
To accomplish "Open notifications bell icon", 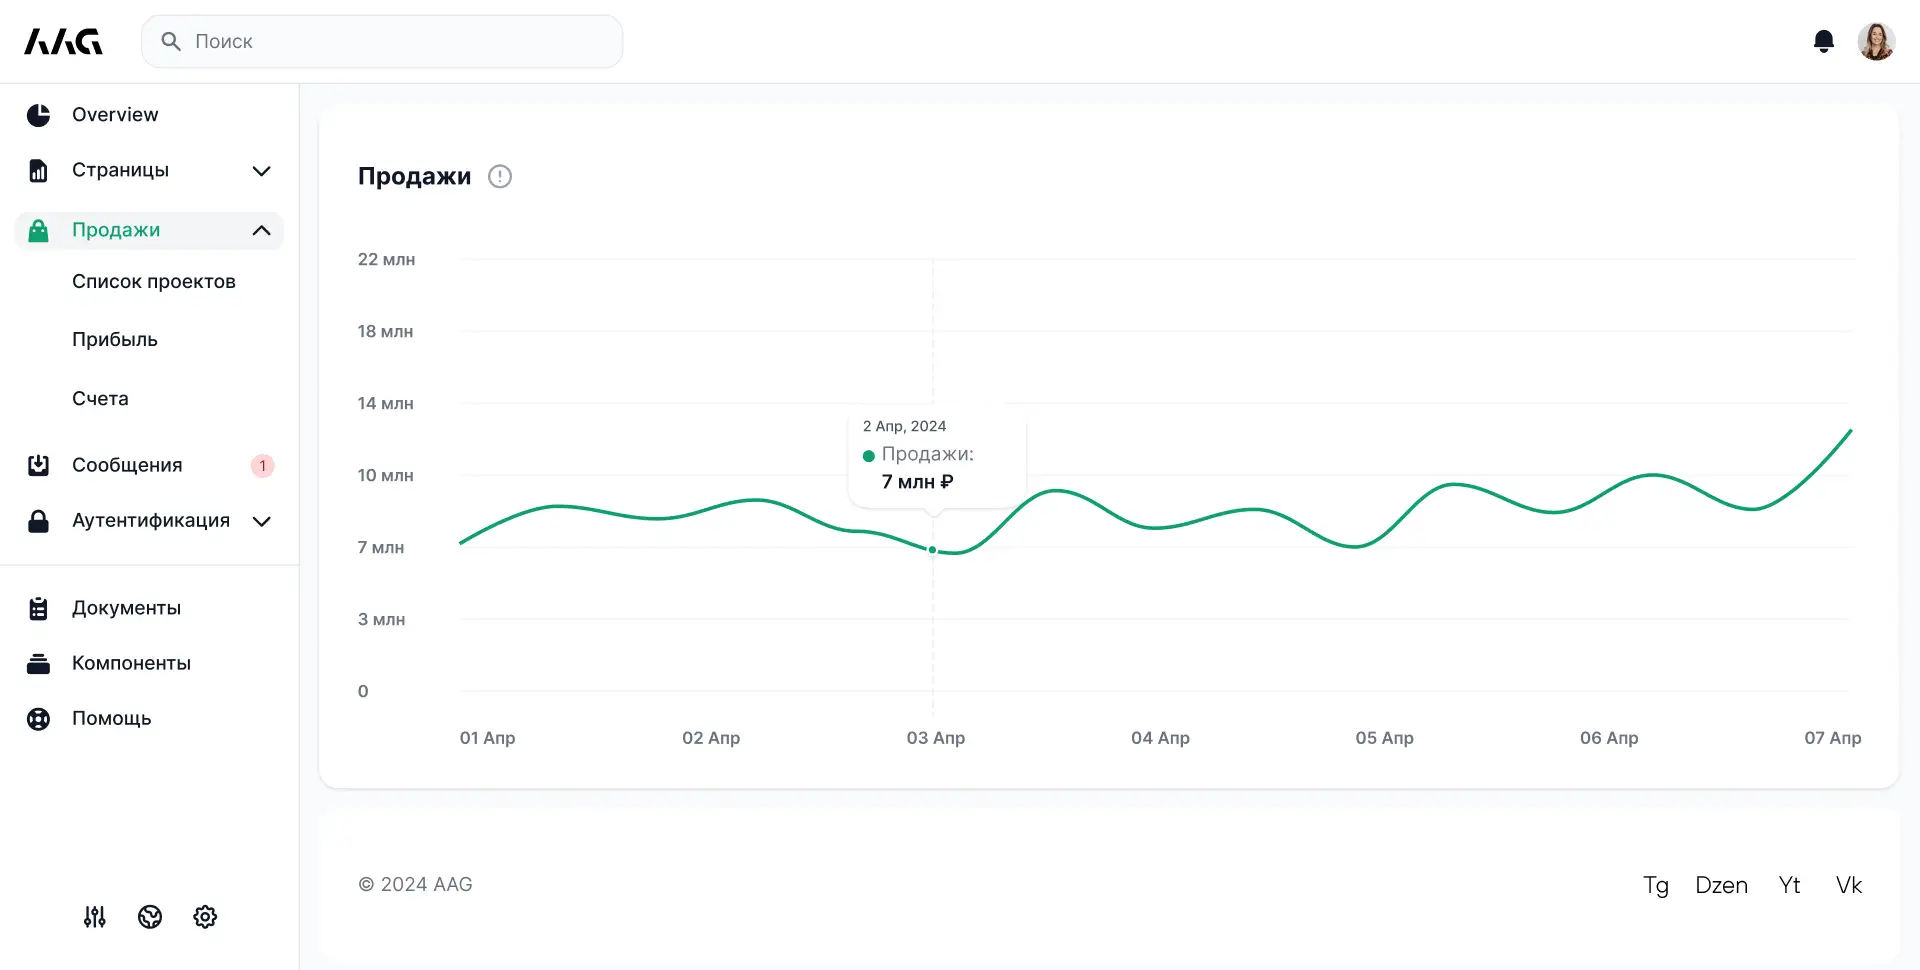I will (1823, 41).
